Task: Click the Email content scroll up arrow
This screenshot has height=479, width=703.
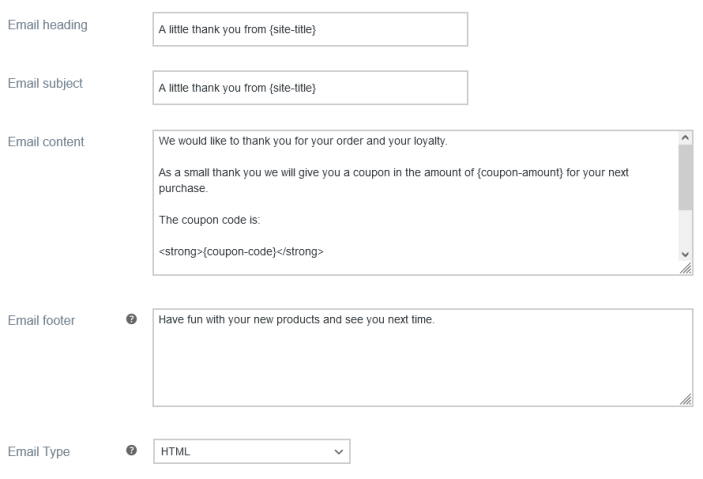Action: 685,137
